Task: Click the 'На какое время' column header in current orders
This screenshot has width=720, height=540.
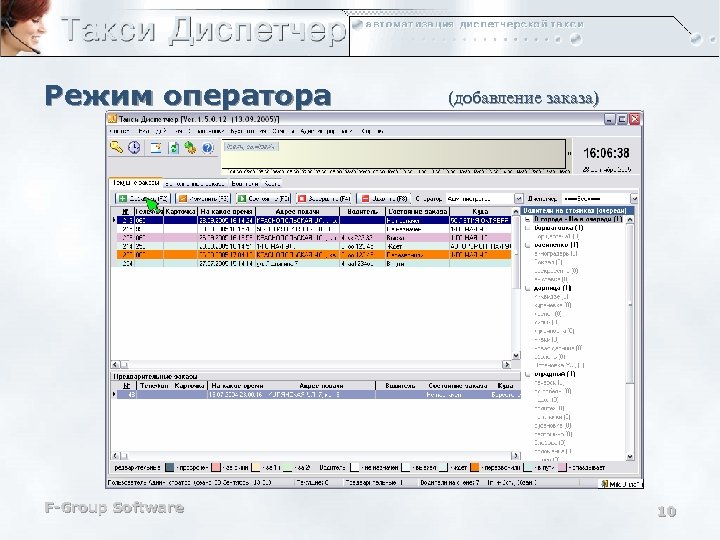Action: pos(227,211)
